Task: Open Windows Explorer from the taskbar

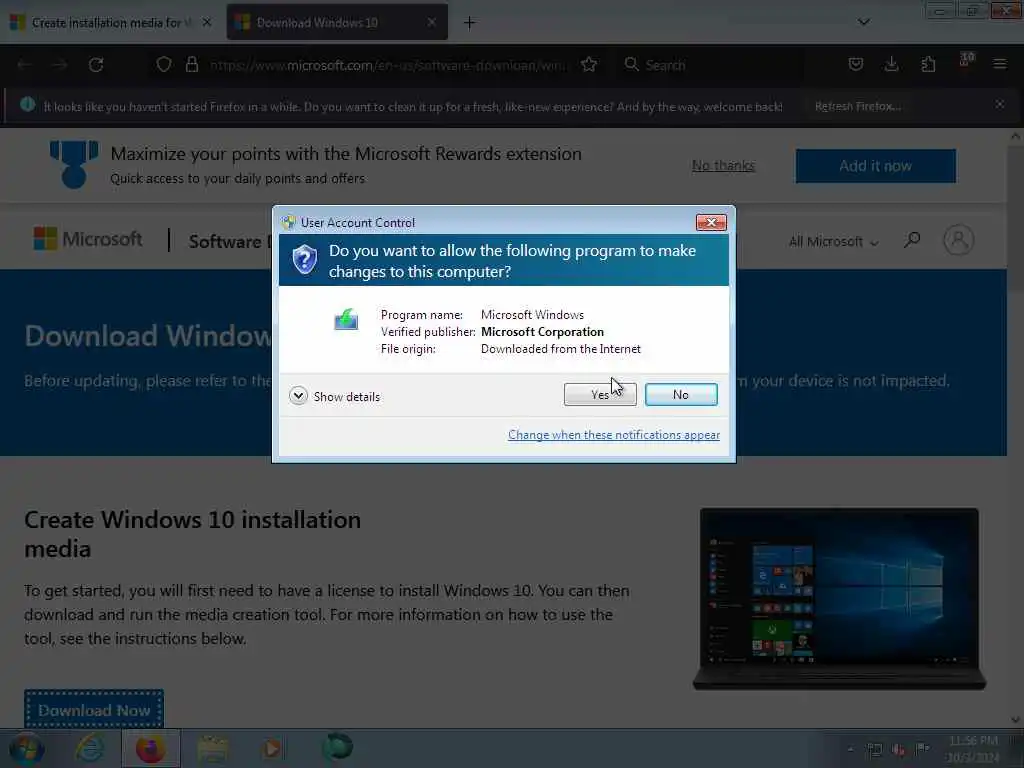Action: pyautogui.click(x=212, y=748)
